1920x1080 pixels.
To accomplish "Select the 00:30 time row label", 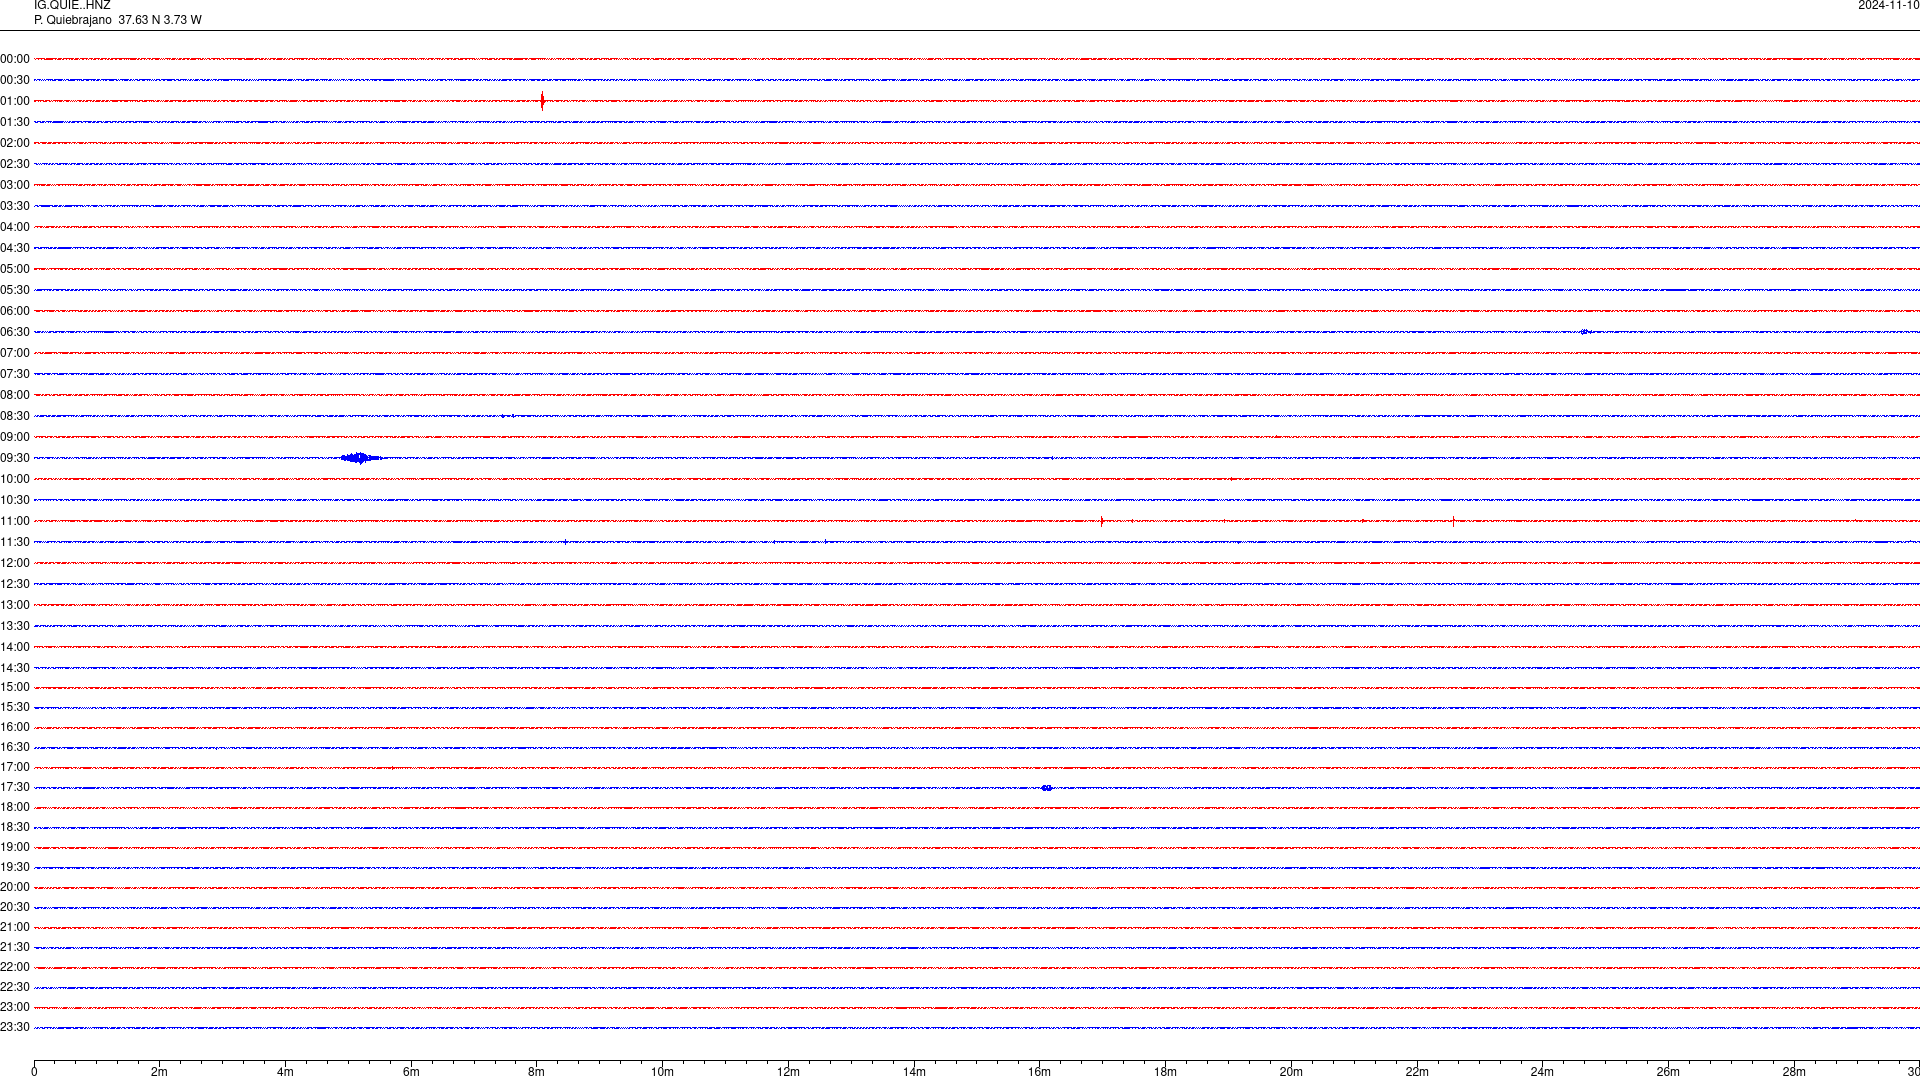I will [x=15, y=80].
